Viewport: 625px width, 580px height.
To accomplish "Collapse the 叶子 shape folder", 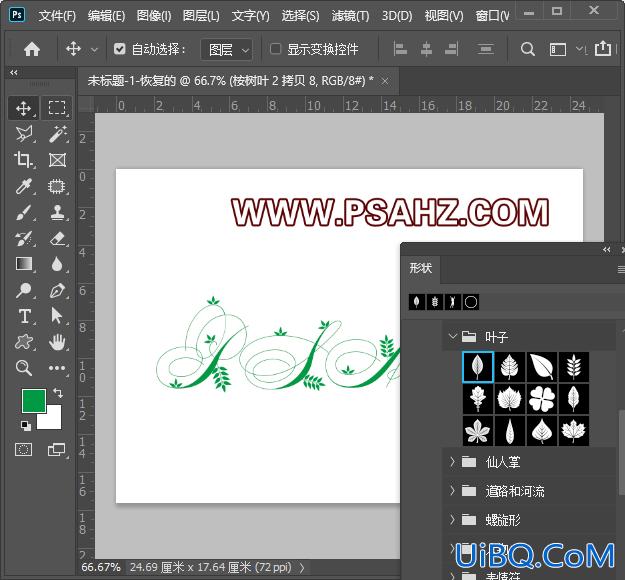I will pyautogui.click(x=453, y=336).
